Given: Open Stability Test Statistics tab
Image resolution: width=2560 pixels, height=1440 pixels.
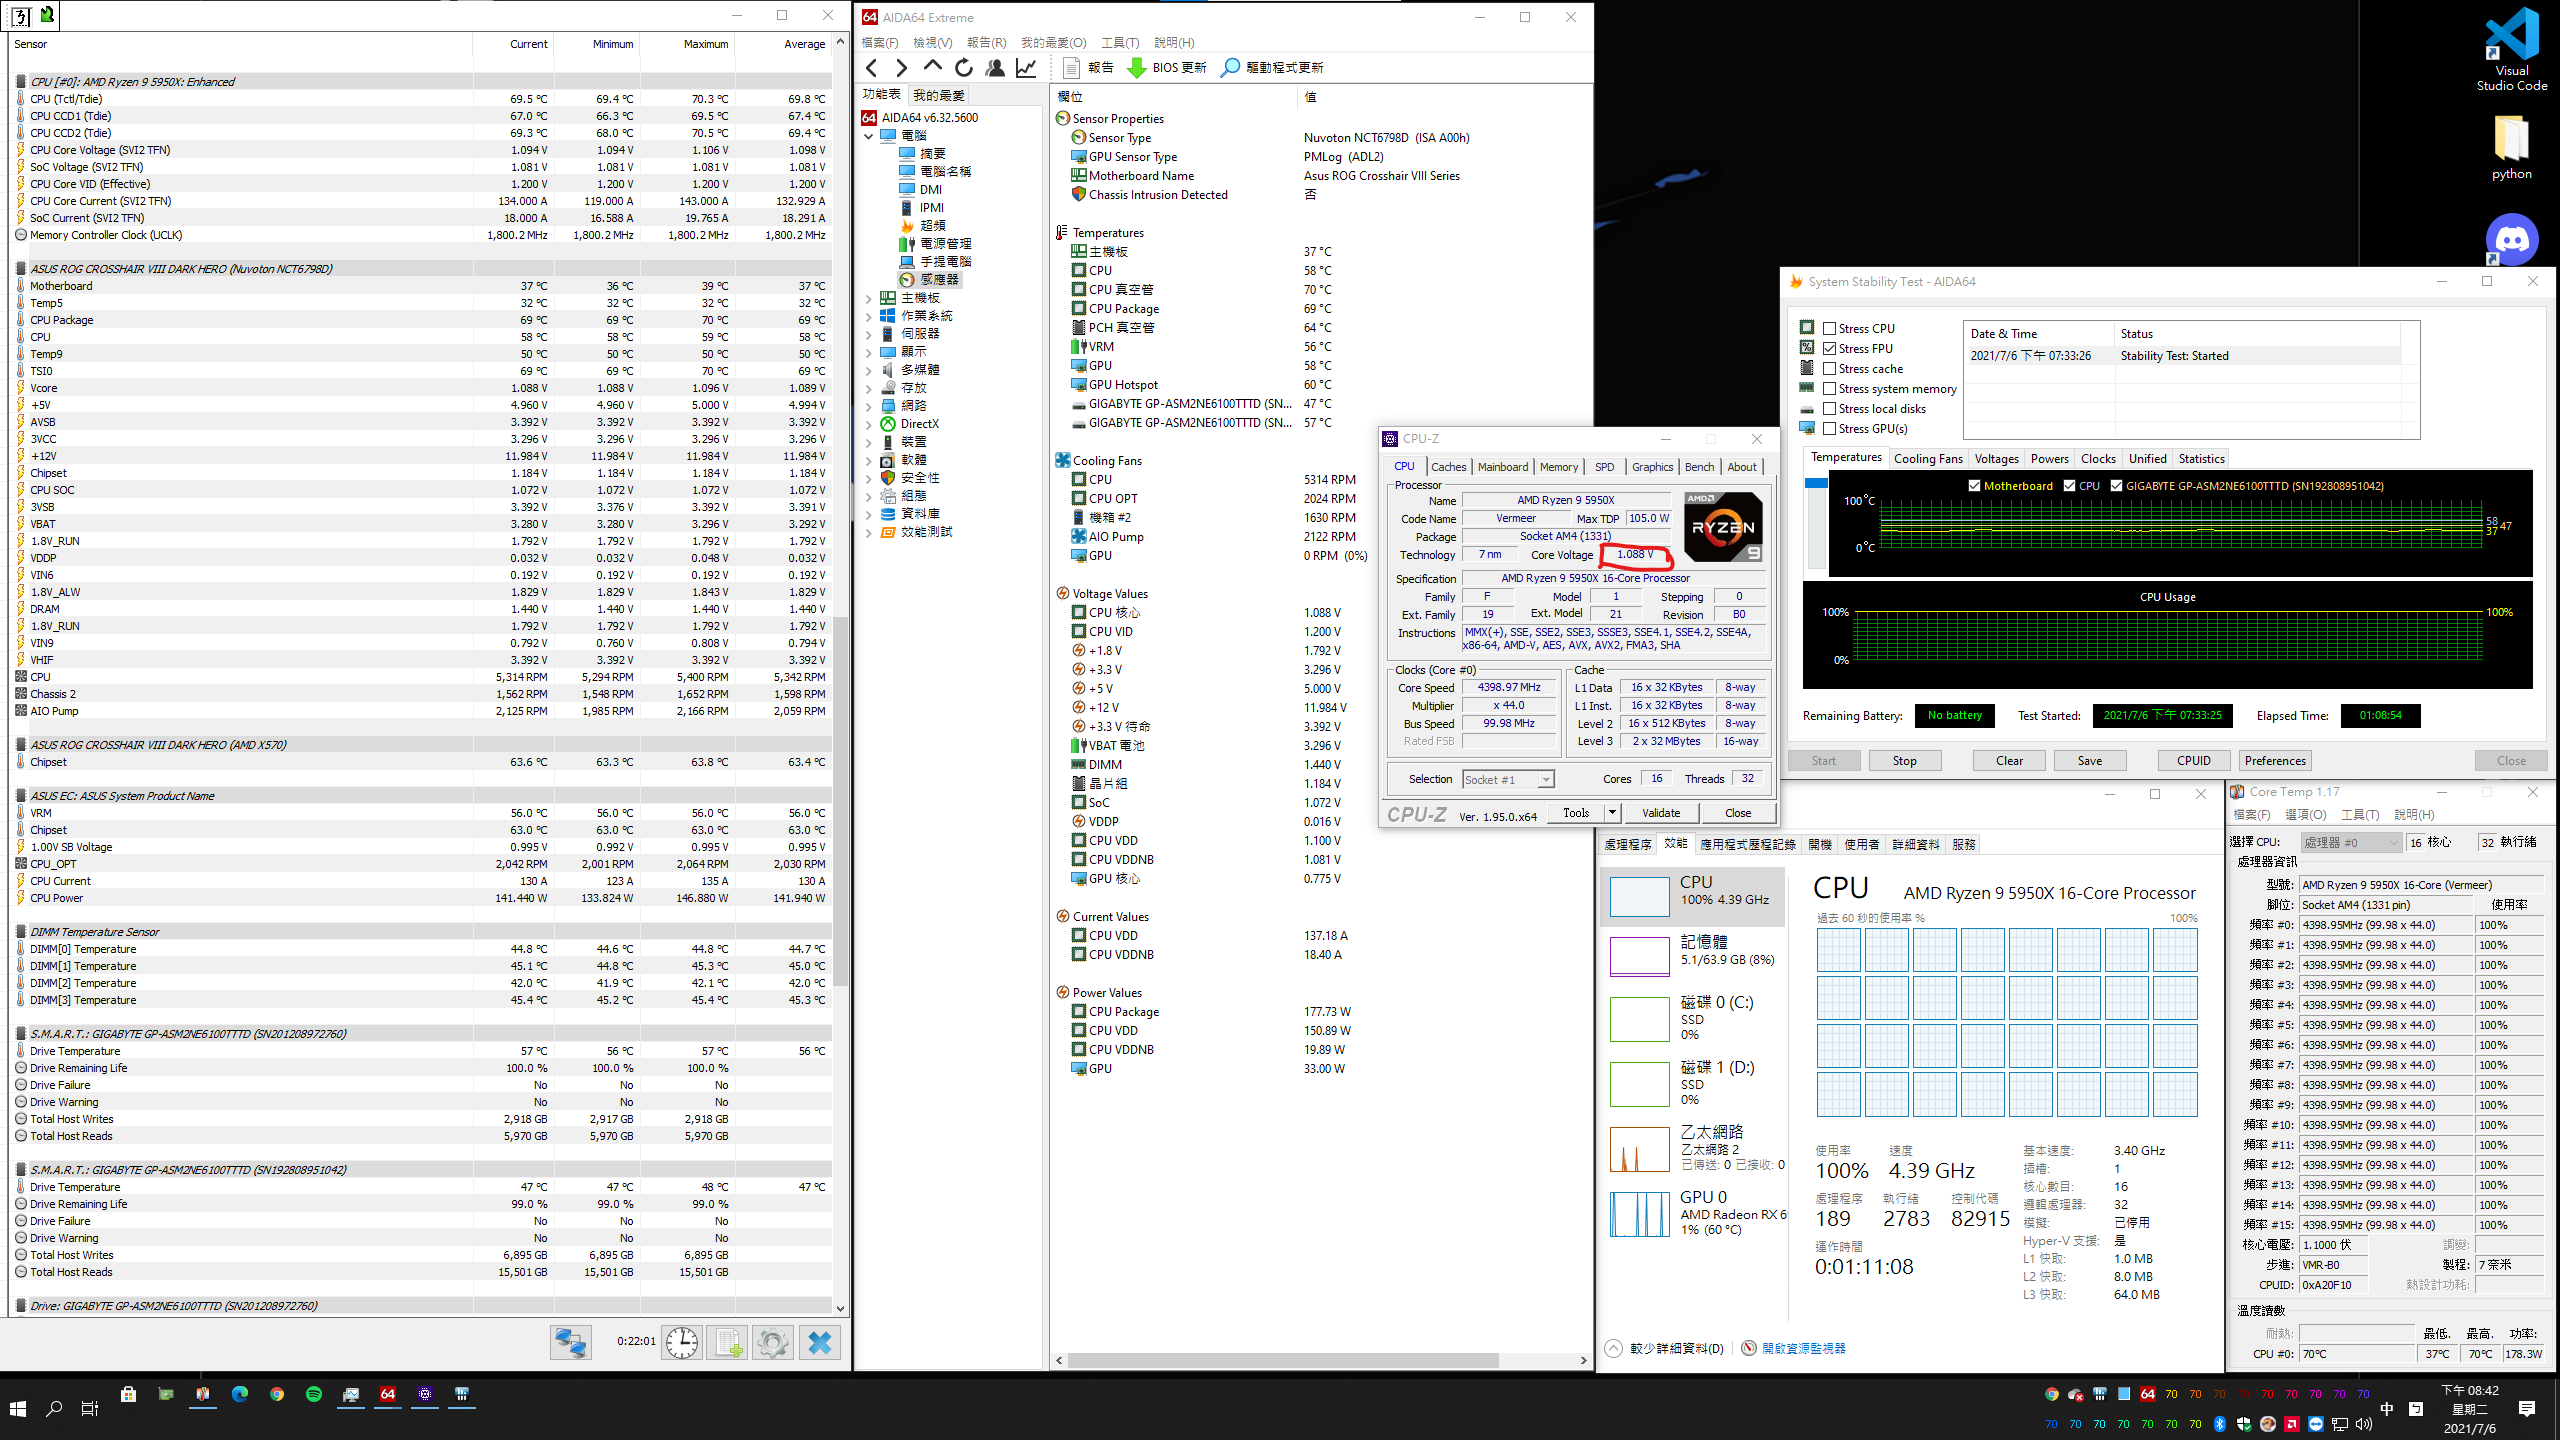Looking at the screenshot, I should click(x=2201, y=459).
